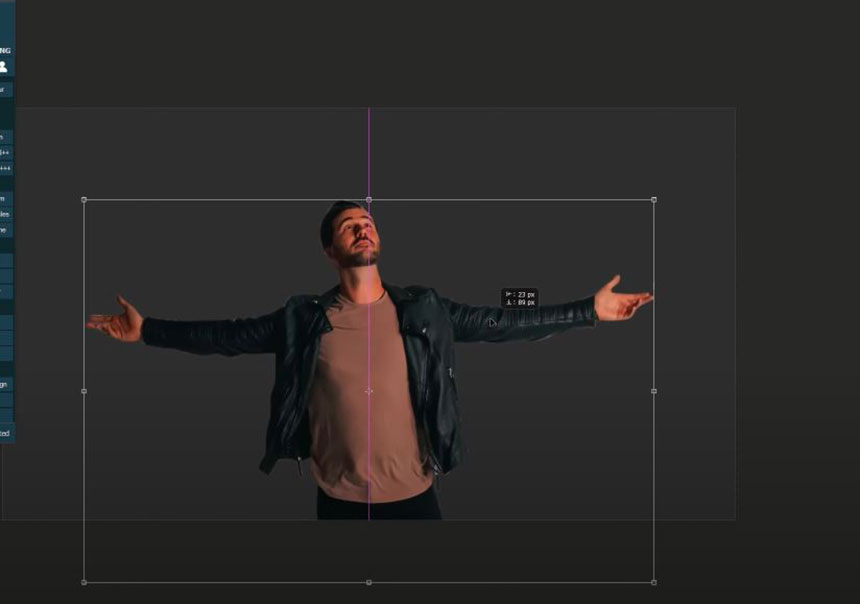Viewport: 860px width, 604px height.
Task: Click the magenta vertical guide above the man's head
Action: click(x=369, y=150)
